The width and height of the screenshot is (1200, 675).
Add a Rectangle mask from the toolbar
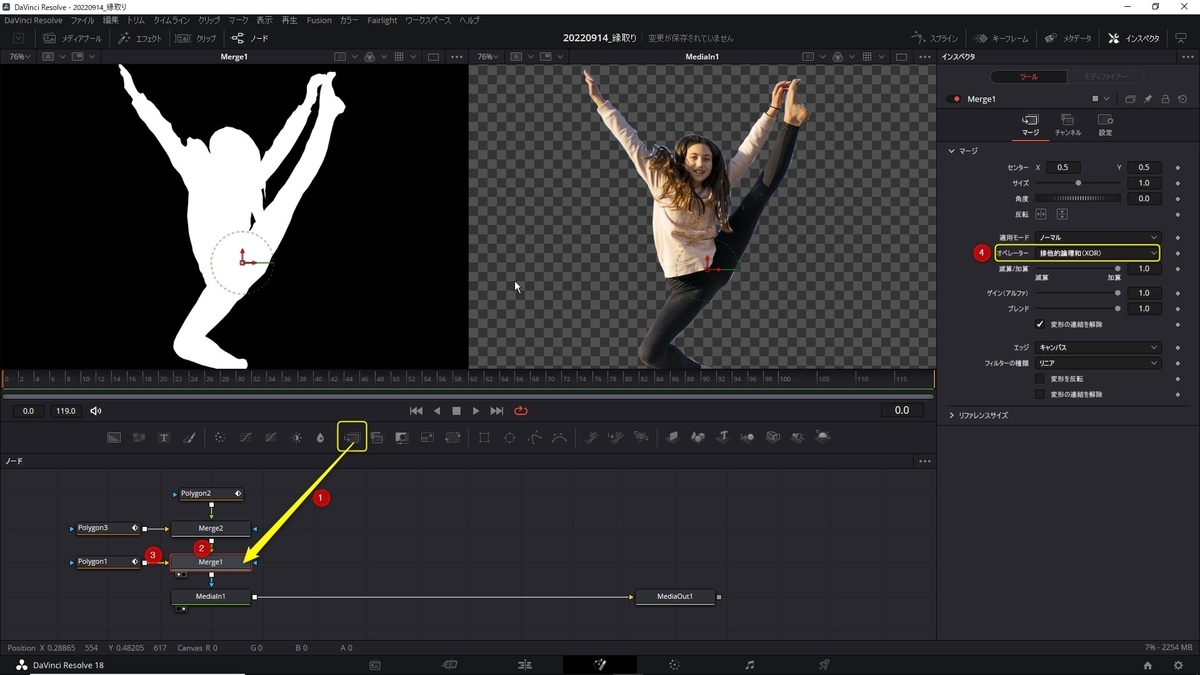tap(484, 437)
